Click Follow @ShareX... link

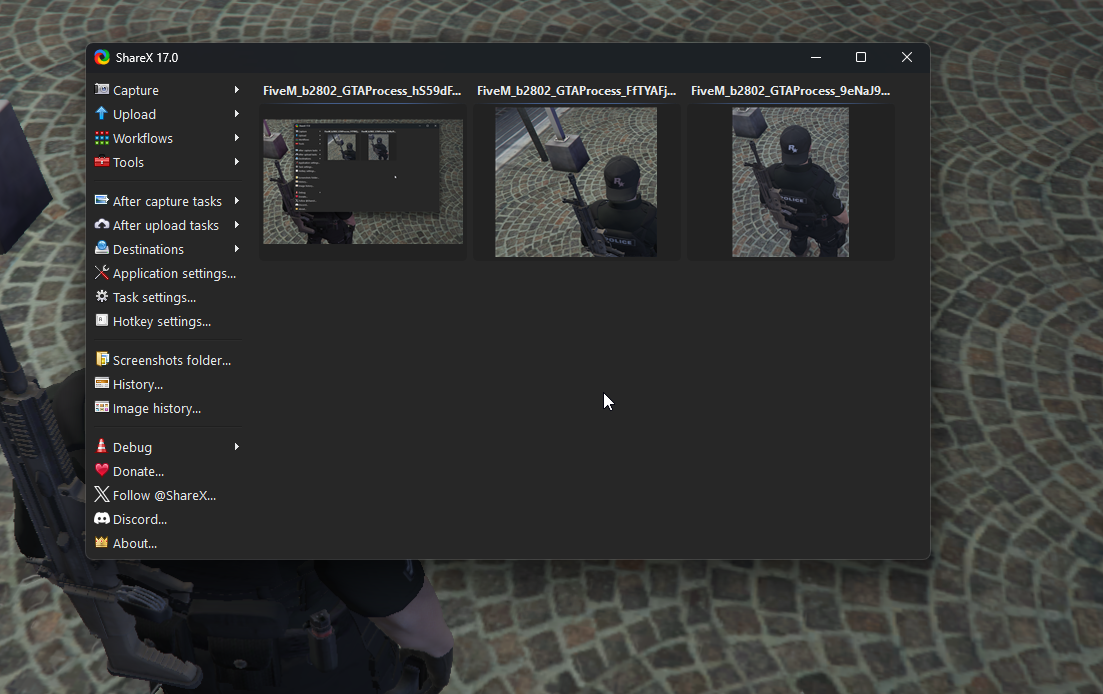pos(167,495)
